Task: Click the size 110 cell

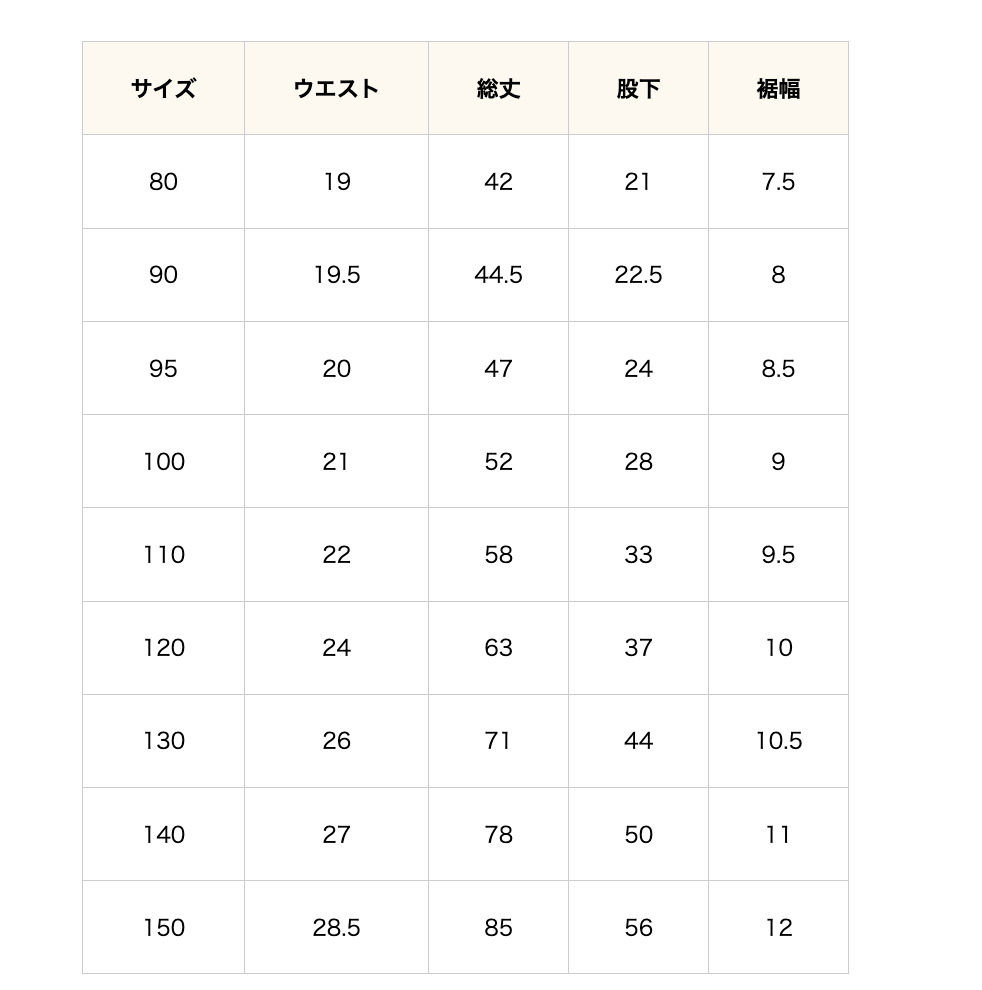Action: (x=163, y=555)
